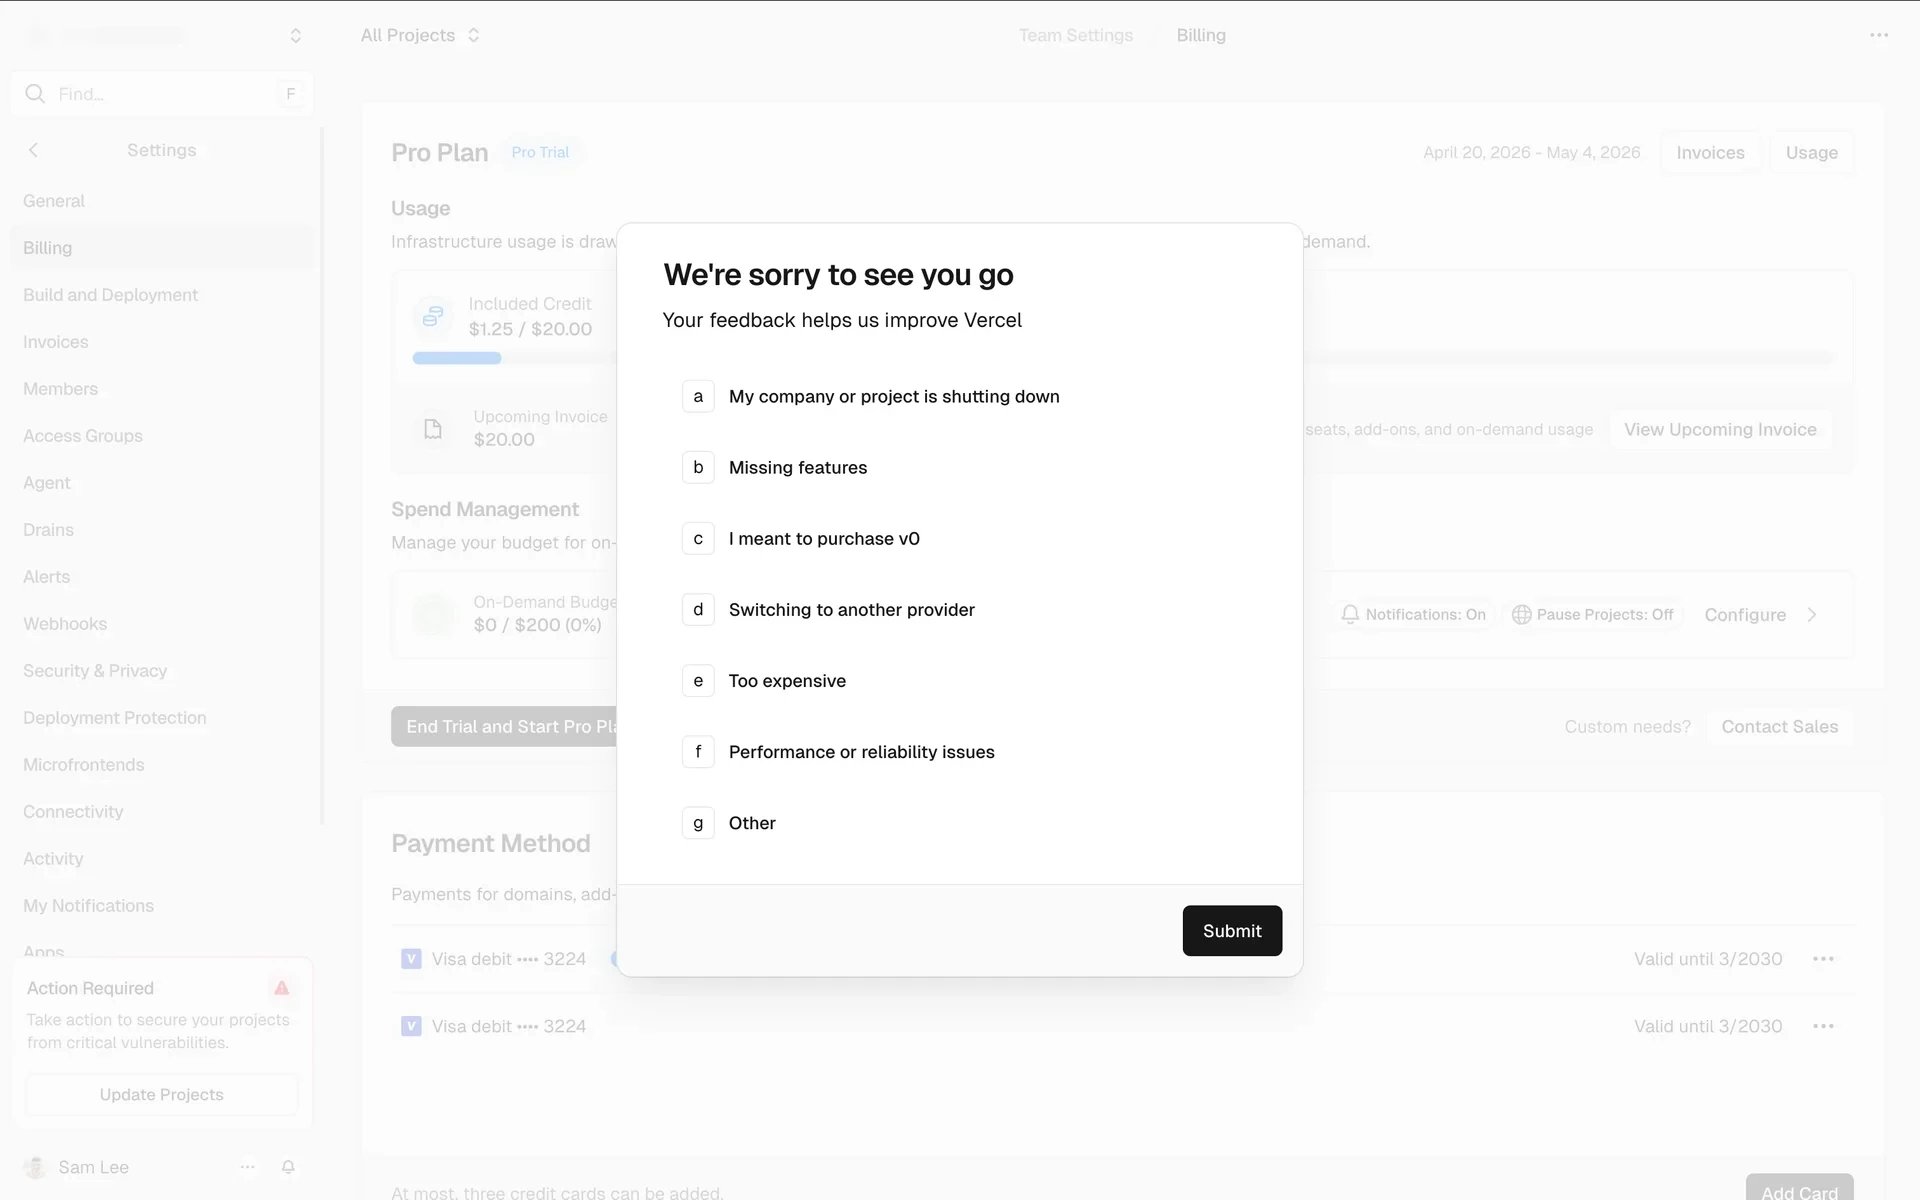Image resolution: width=1920 pixels, height=1200 pixels.
Task: Go to My Notifications
Action: click(x=163, y=906)
